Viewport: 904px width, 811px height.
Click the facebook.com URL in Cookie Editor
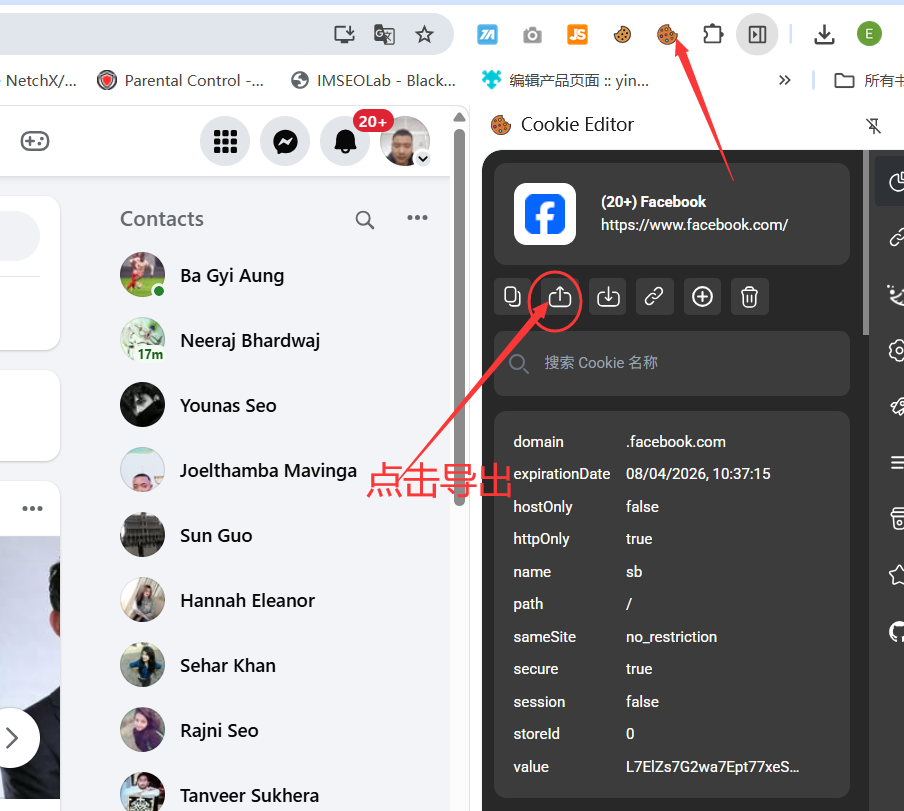694,225
